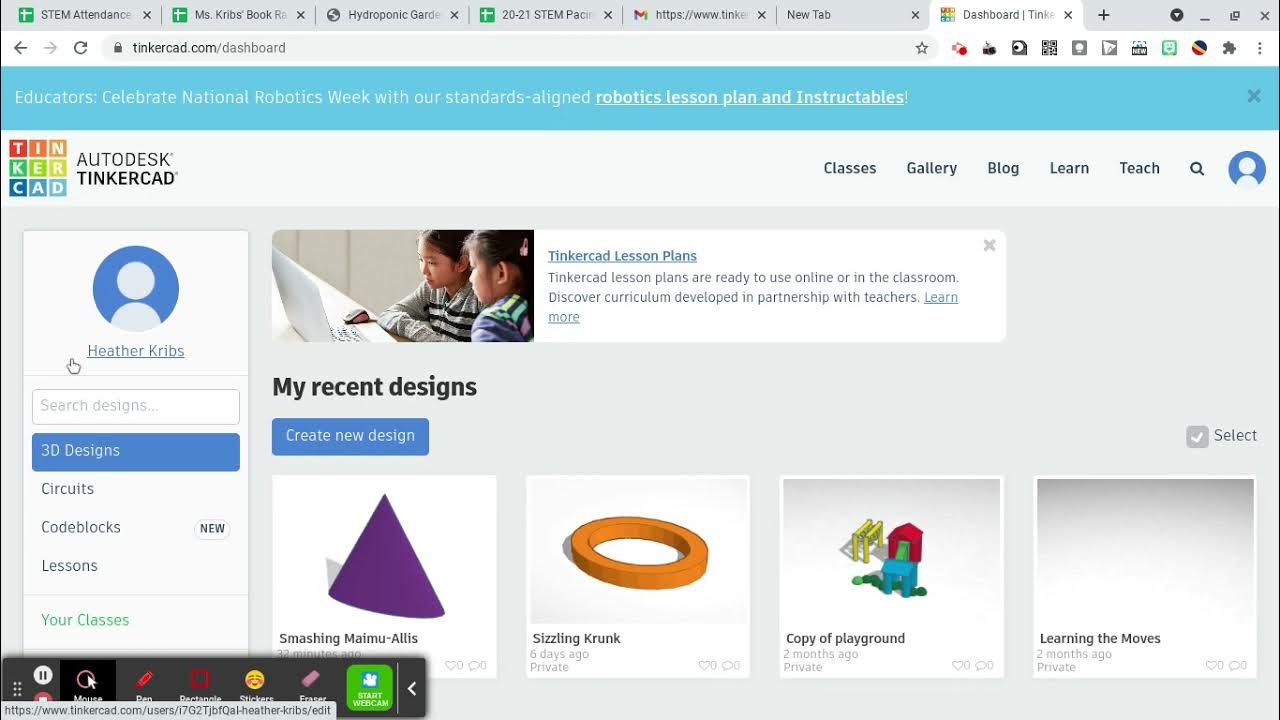Switch to Hydroponic Garden tab
Screen dimensions: 1280x720
click(392, 15)
